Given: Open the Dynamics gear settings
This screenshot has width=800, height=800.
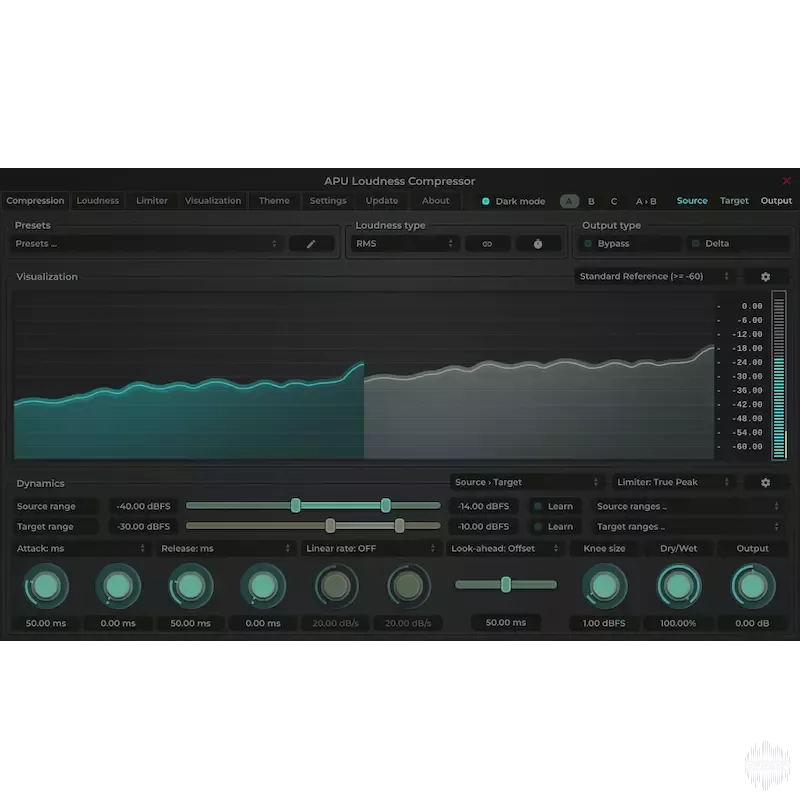Looking at the screenshot, I should (x=765, y=482).
